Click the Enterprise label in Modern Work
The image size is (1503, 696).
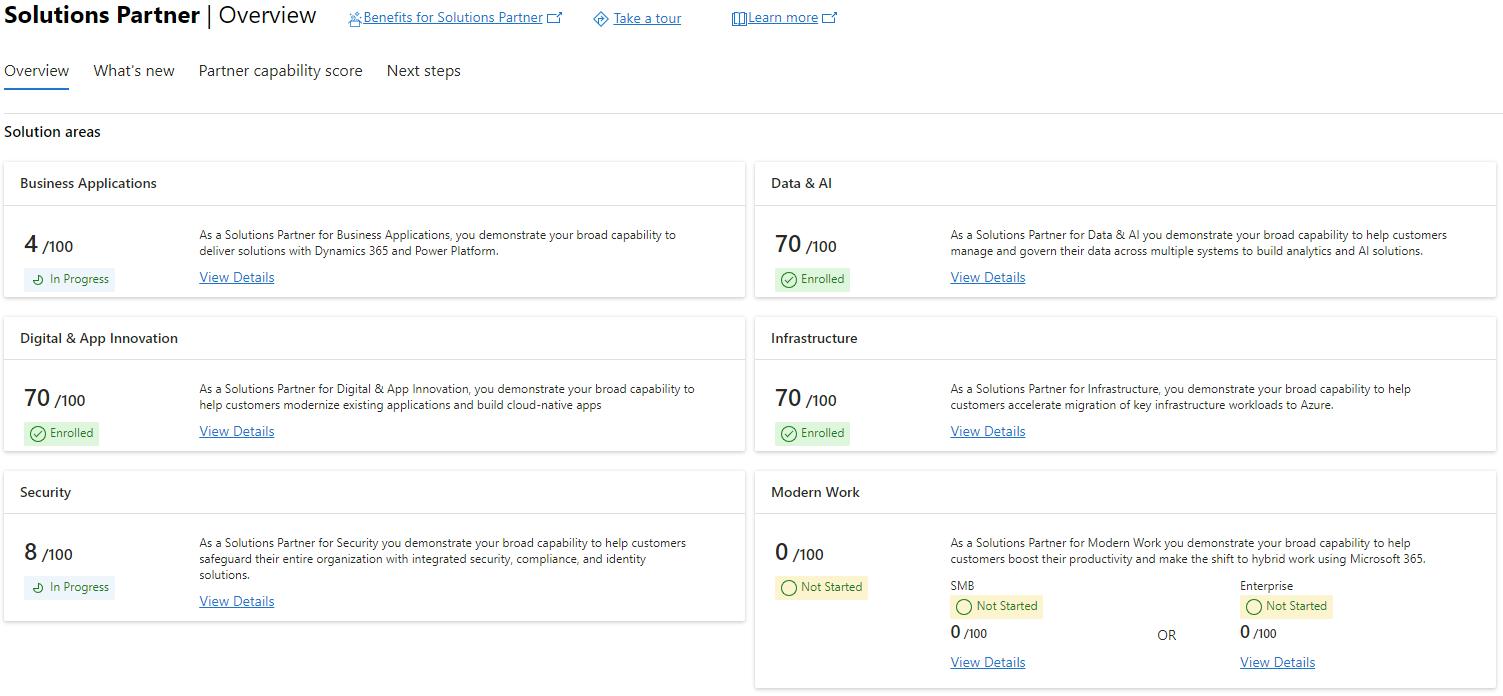point(1267,586)
